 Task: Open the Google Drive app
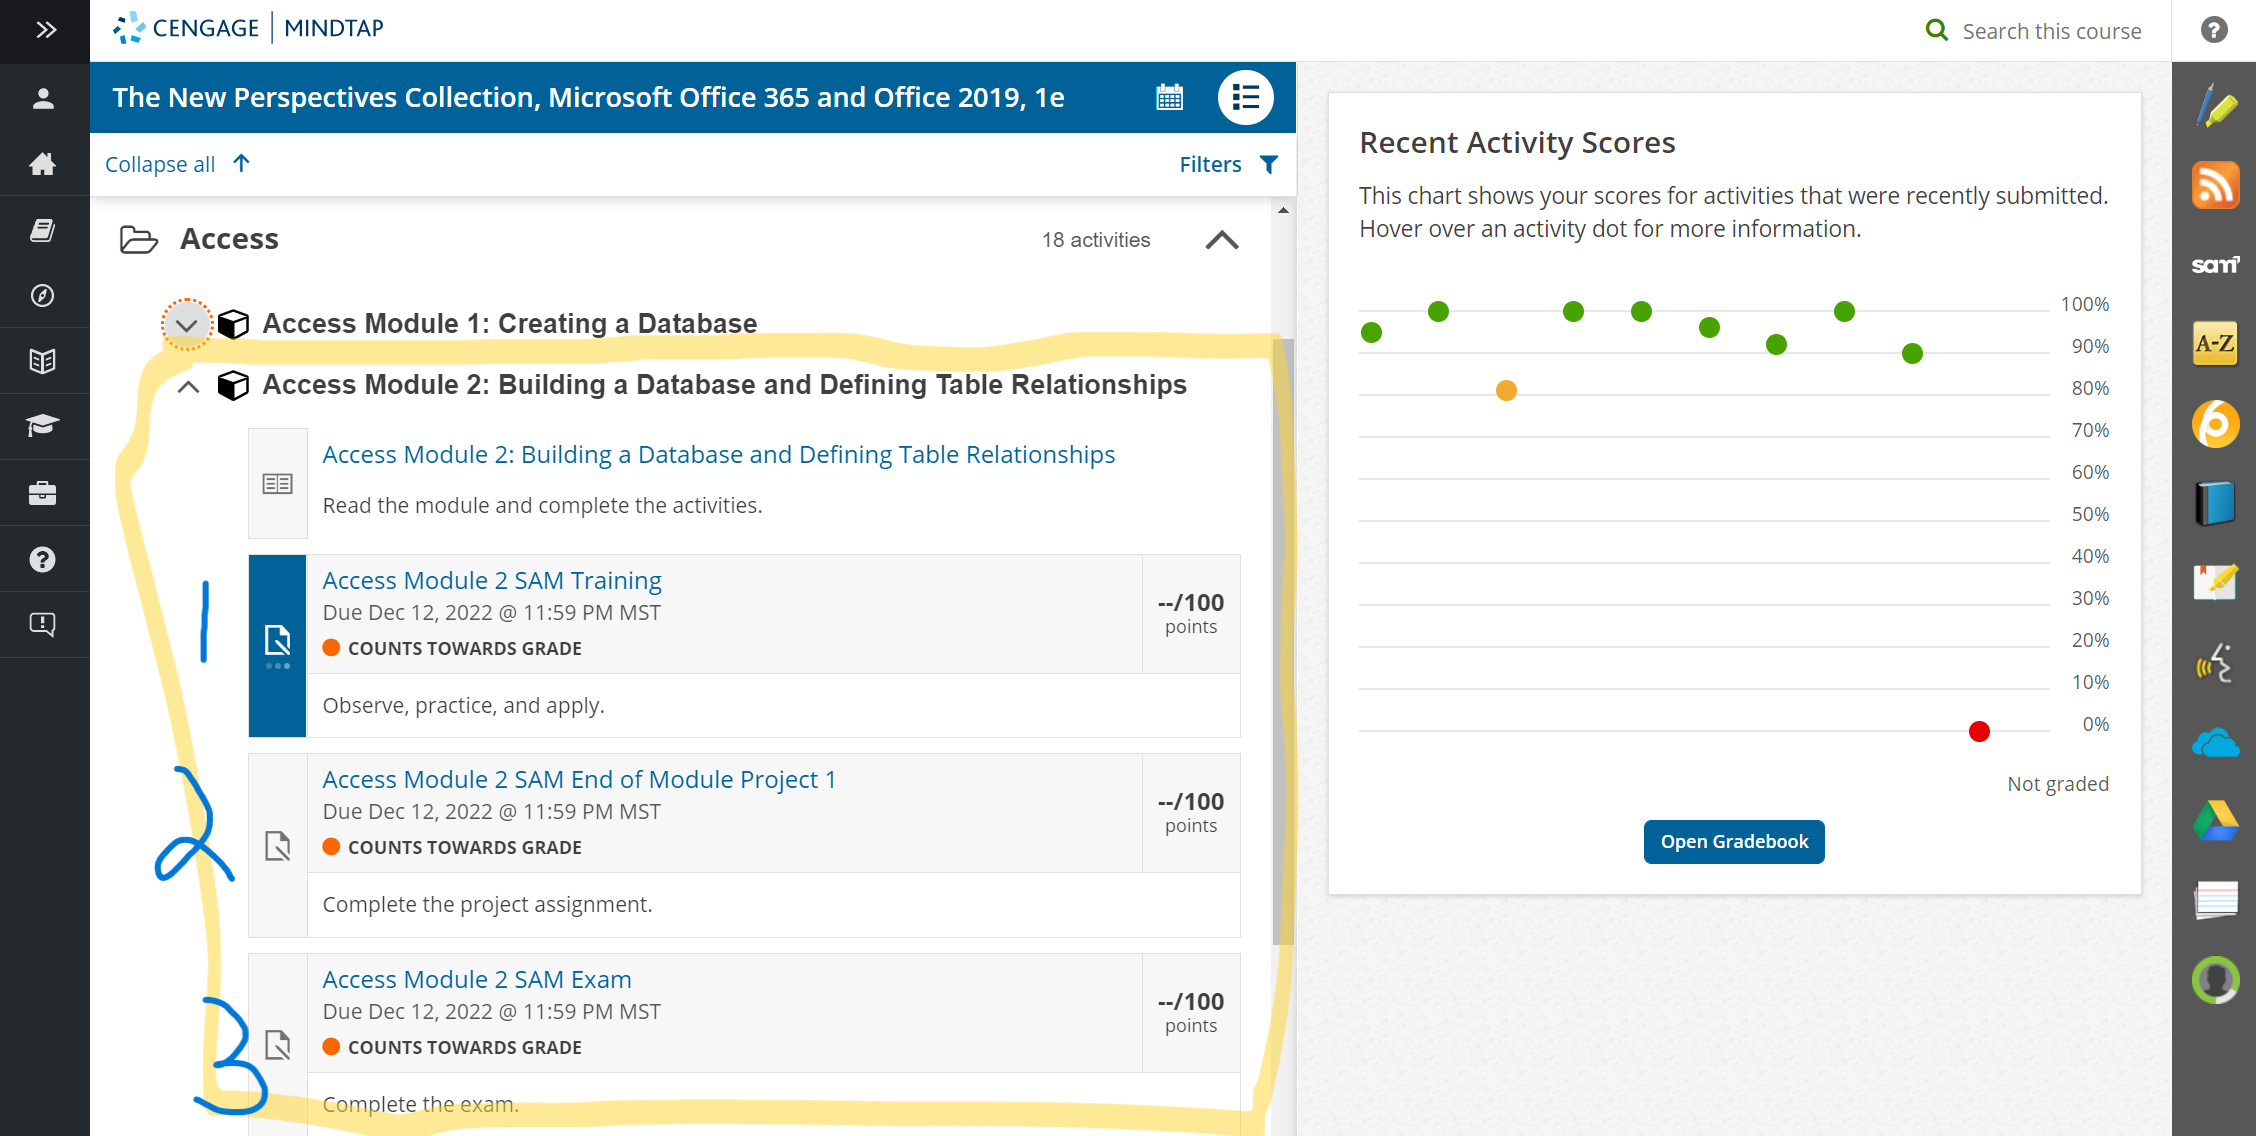2215,821
